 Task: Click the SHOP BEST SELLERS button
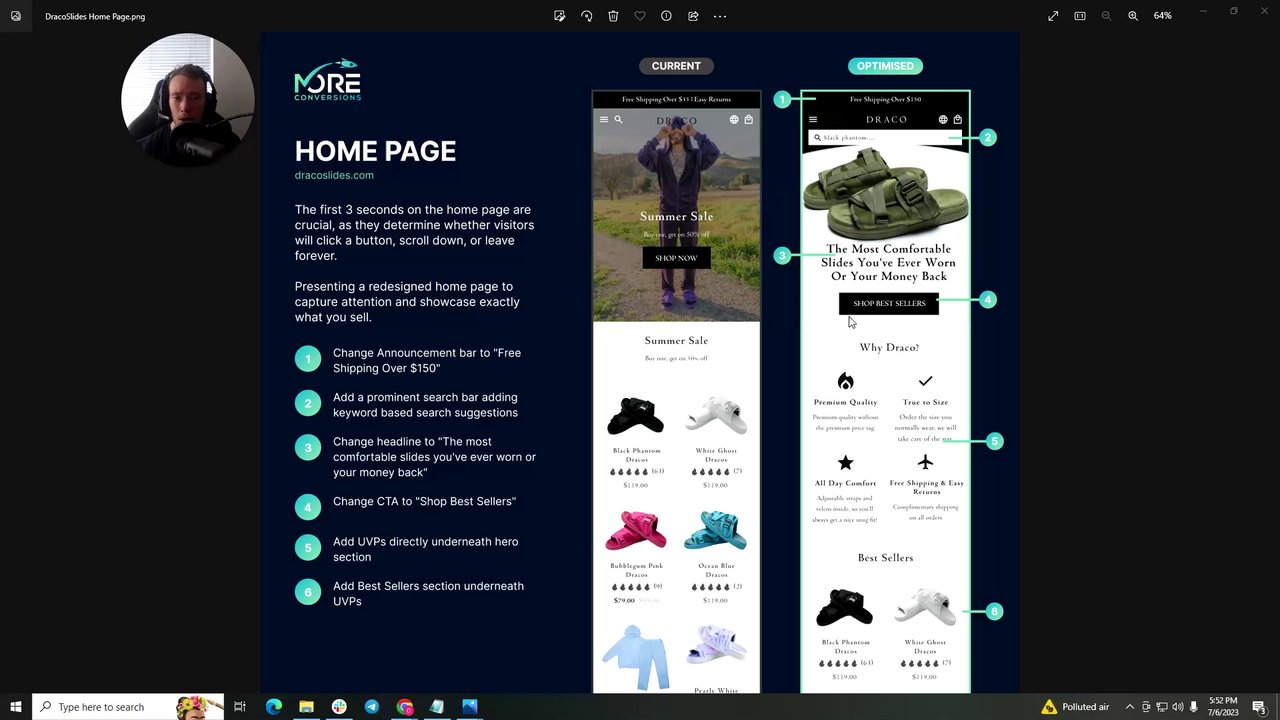click(889, 303)
